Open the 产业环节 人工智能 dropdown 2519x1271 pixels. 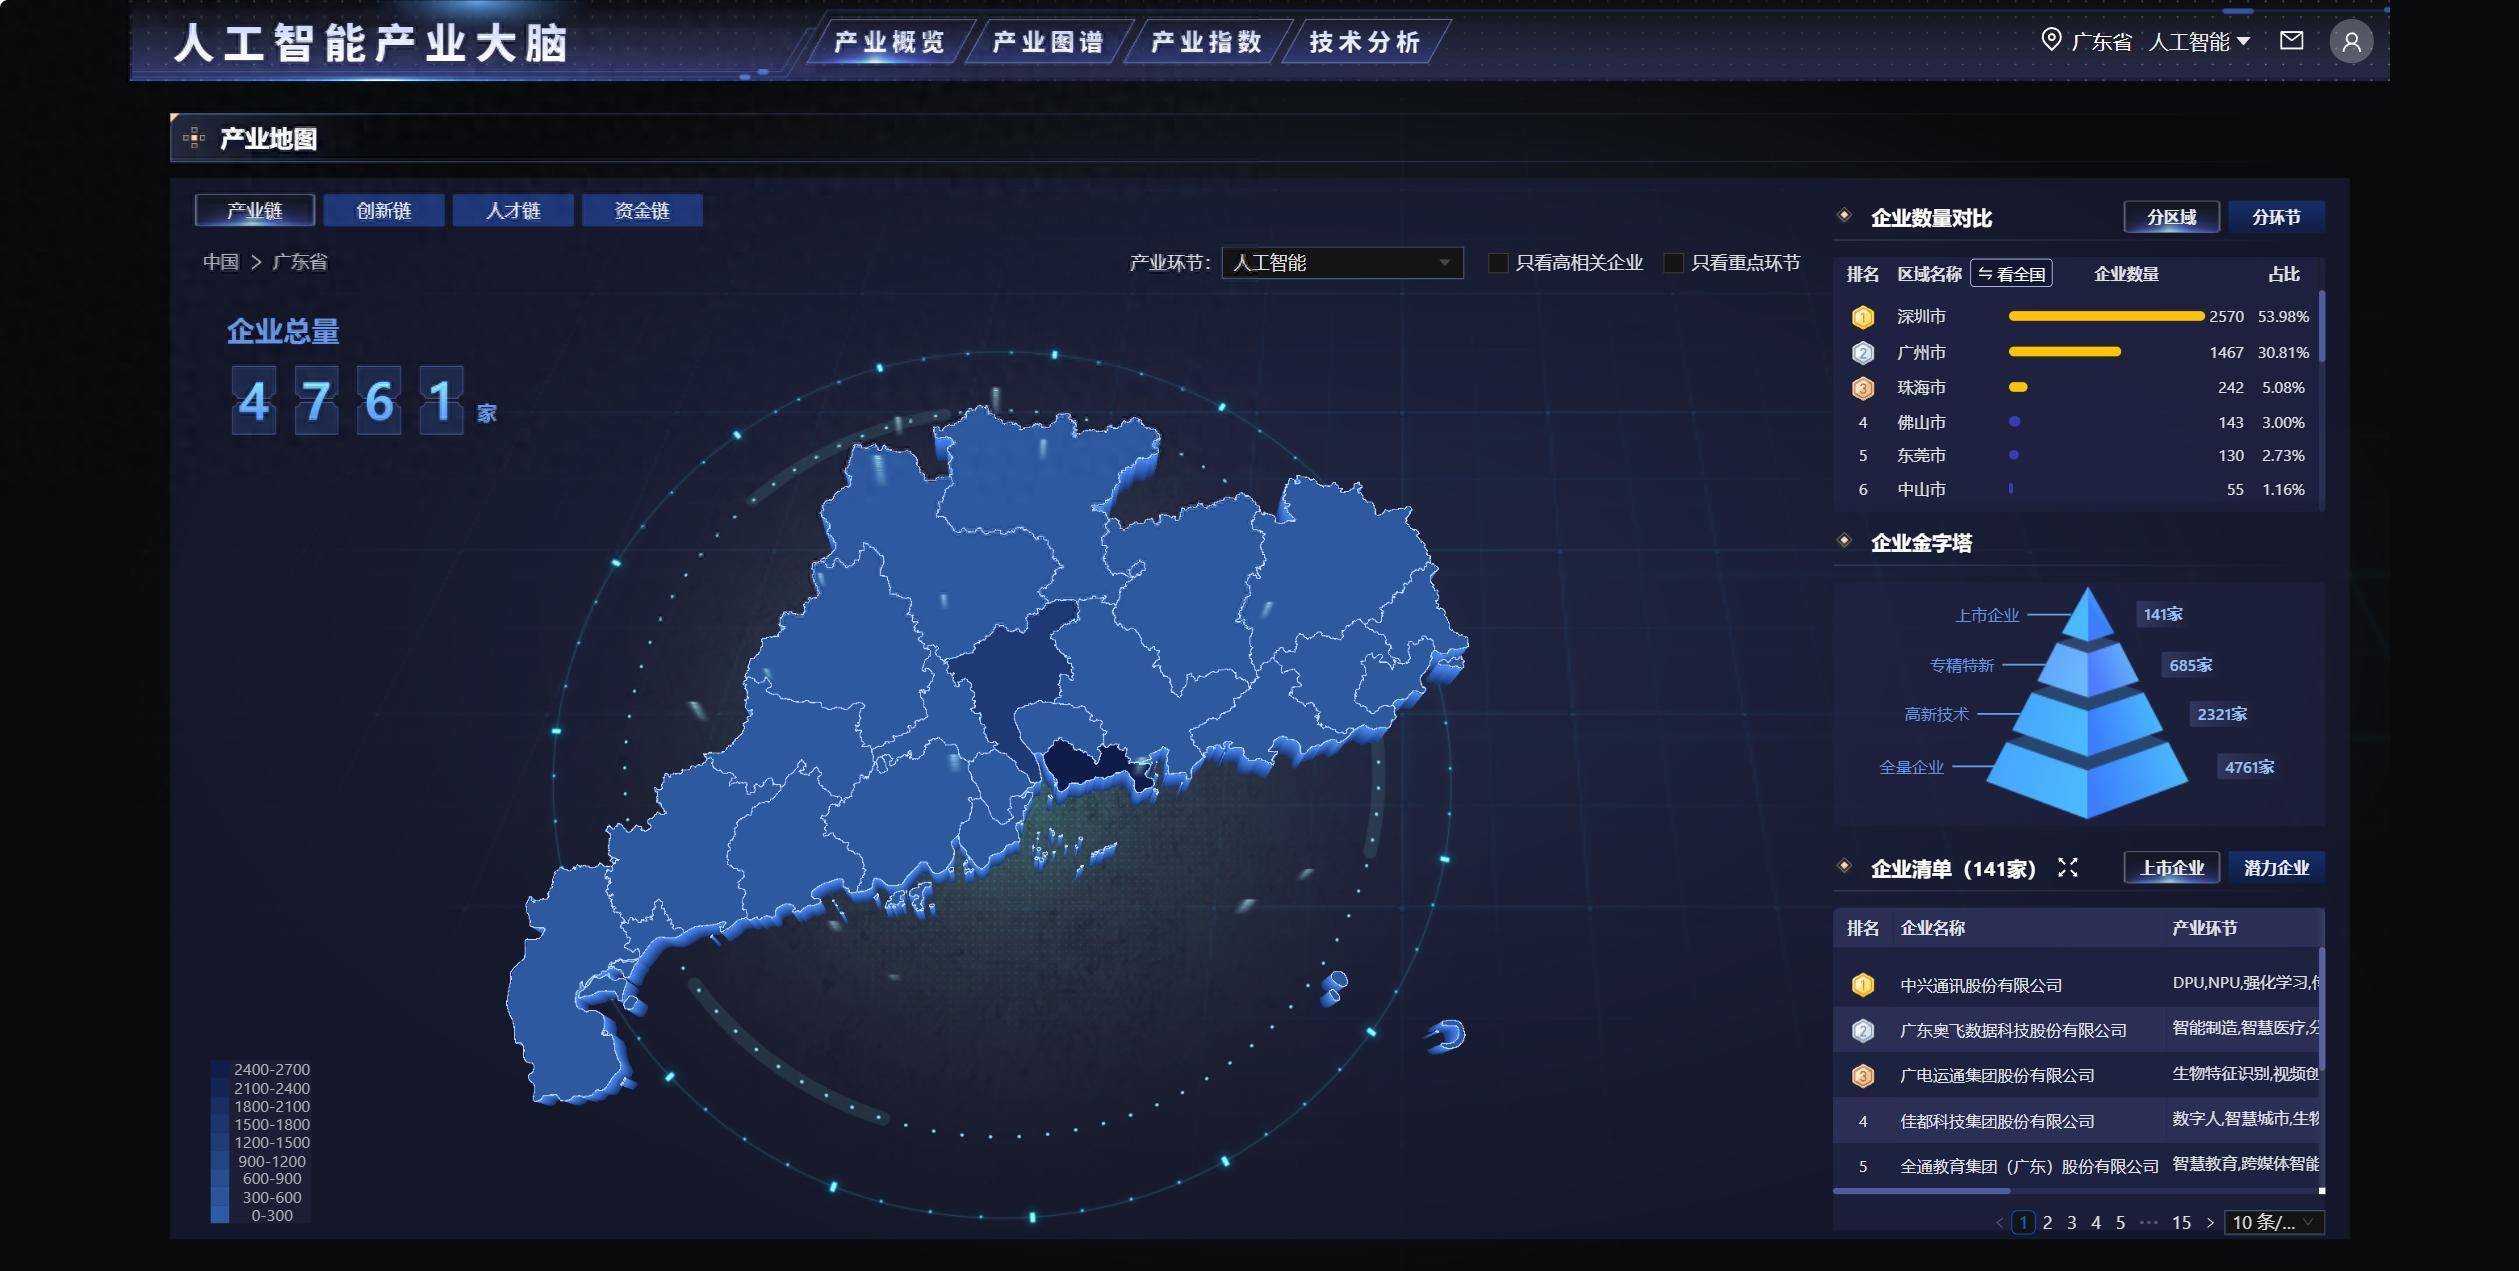tap(1341, 263)
